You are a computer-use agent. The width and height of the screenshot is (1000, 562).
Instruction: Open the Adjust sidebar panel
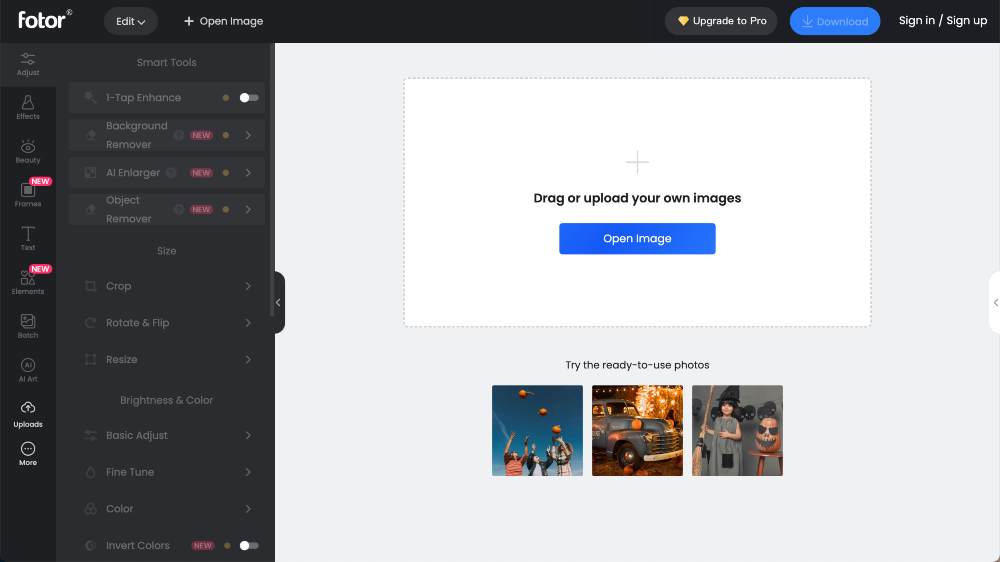point(27,64)
